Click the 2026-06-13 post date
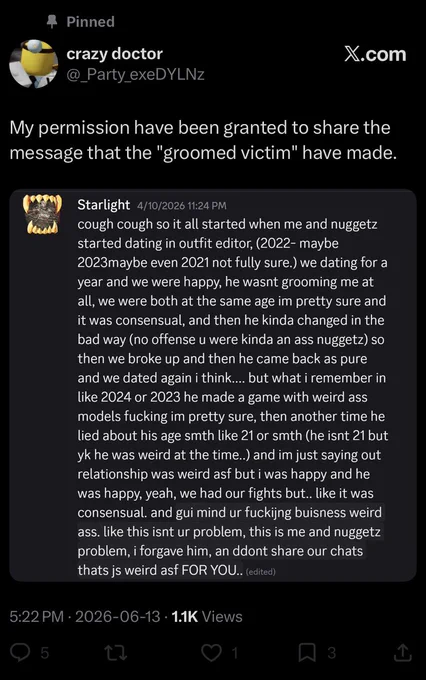426x680 pixels. tap(118, 617)
